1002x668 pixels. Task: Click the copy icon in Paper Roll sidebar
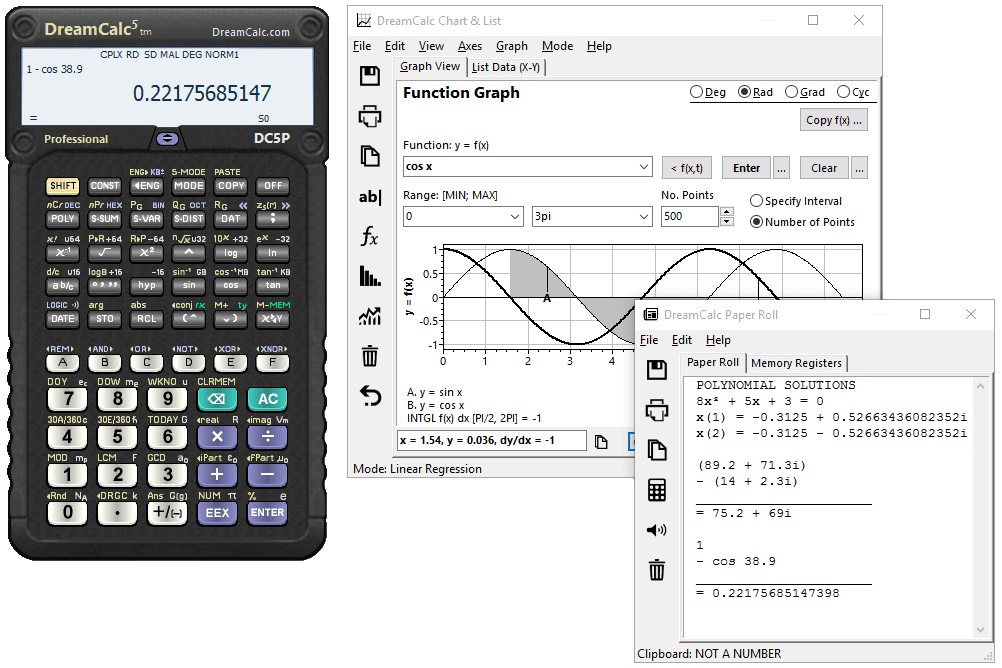tap(656, 450)
